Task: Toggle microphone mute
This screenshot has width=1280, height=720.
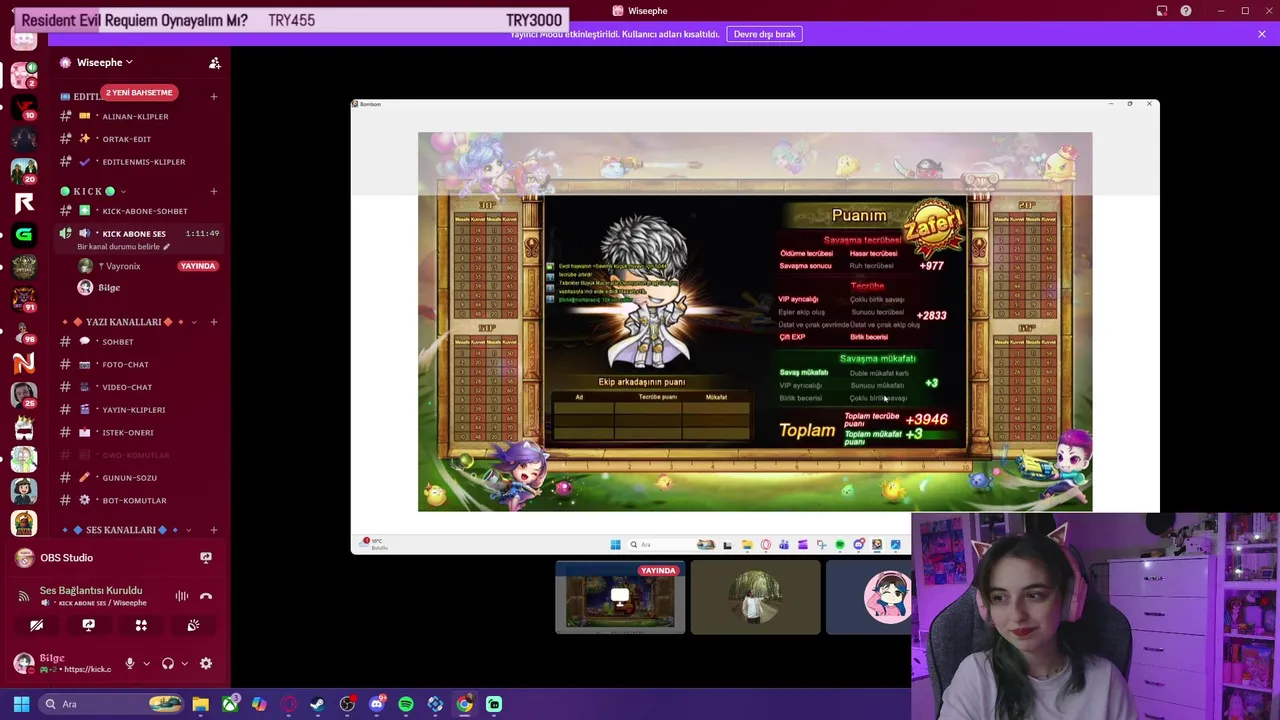Action: coord(129,663)
